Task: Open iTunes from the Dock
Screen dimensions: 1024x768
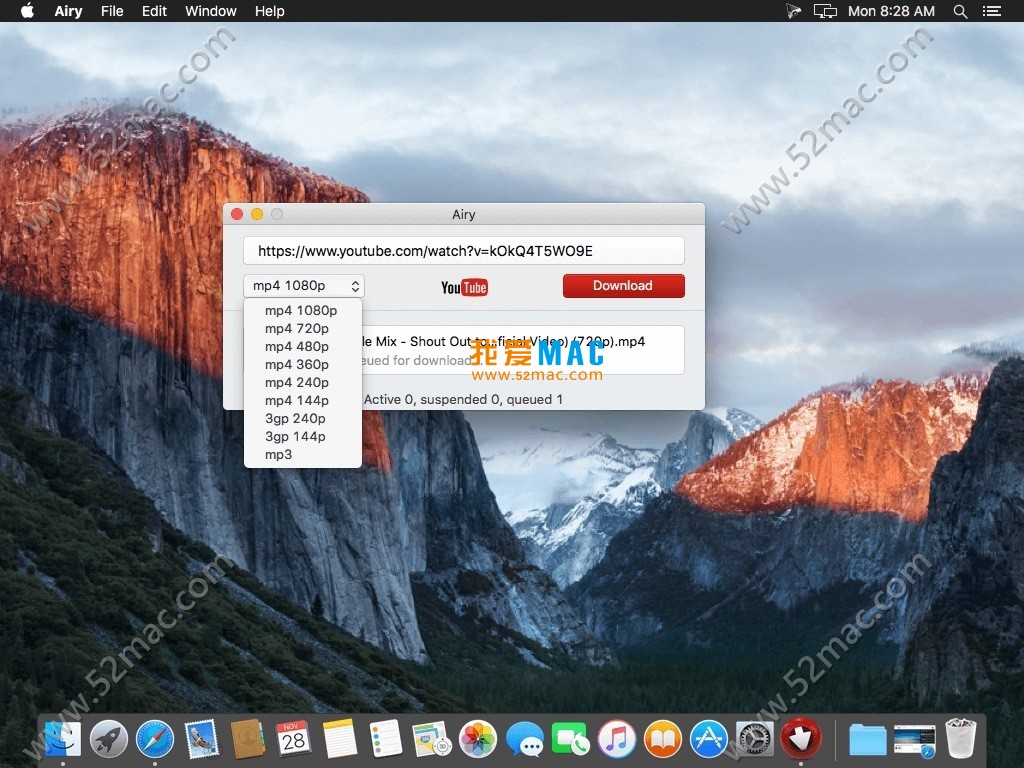Action: click(x=617, y=740)
